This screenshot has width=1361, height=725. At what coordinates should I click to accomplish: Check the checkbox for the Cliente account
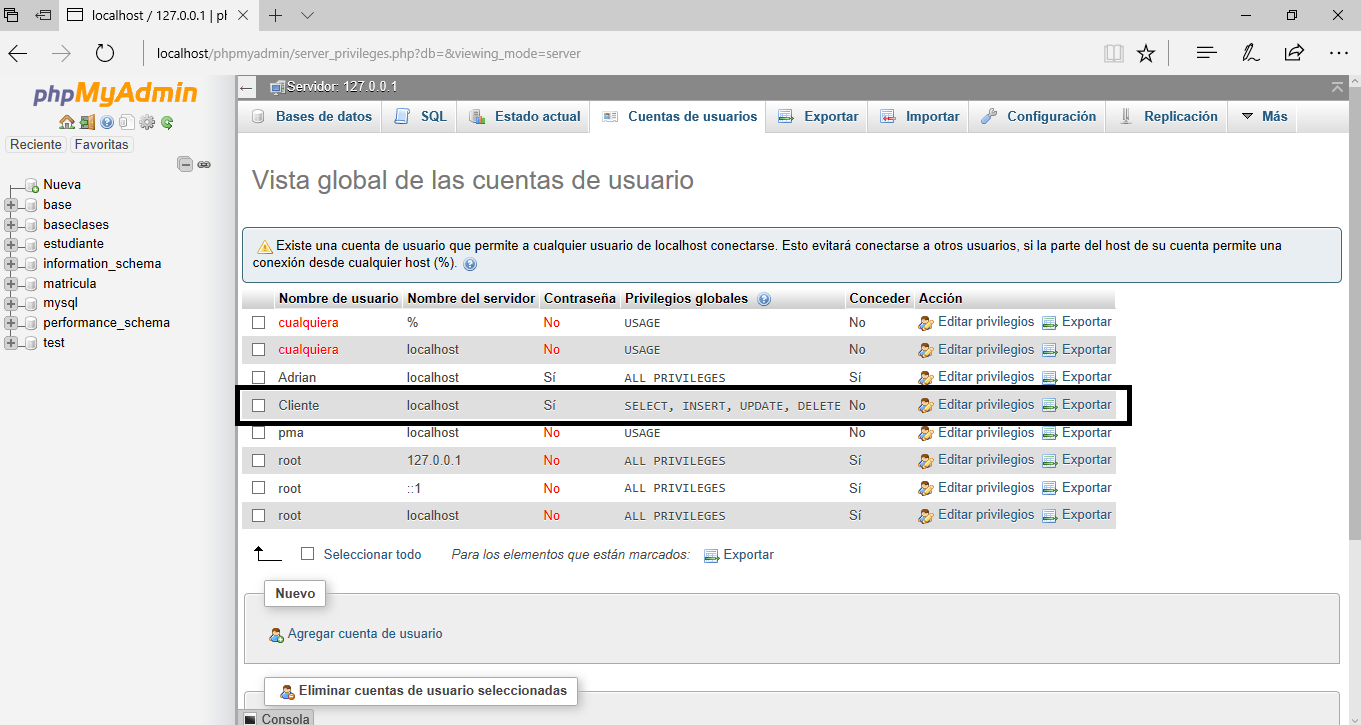[x=258, y=404]
